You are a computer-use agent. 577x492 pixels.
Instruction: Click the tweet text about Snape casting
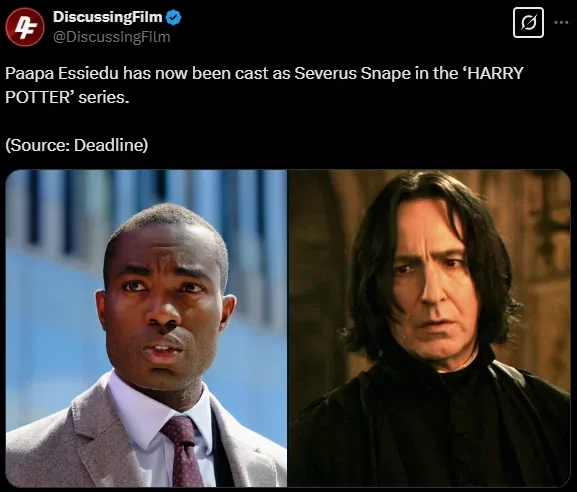point(264,85)
